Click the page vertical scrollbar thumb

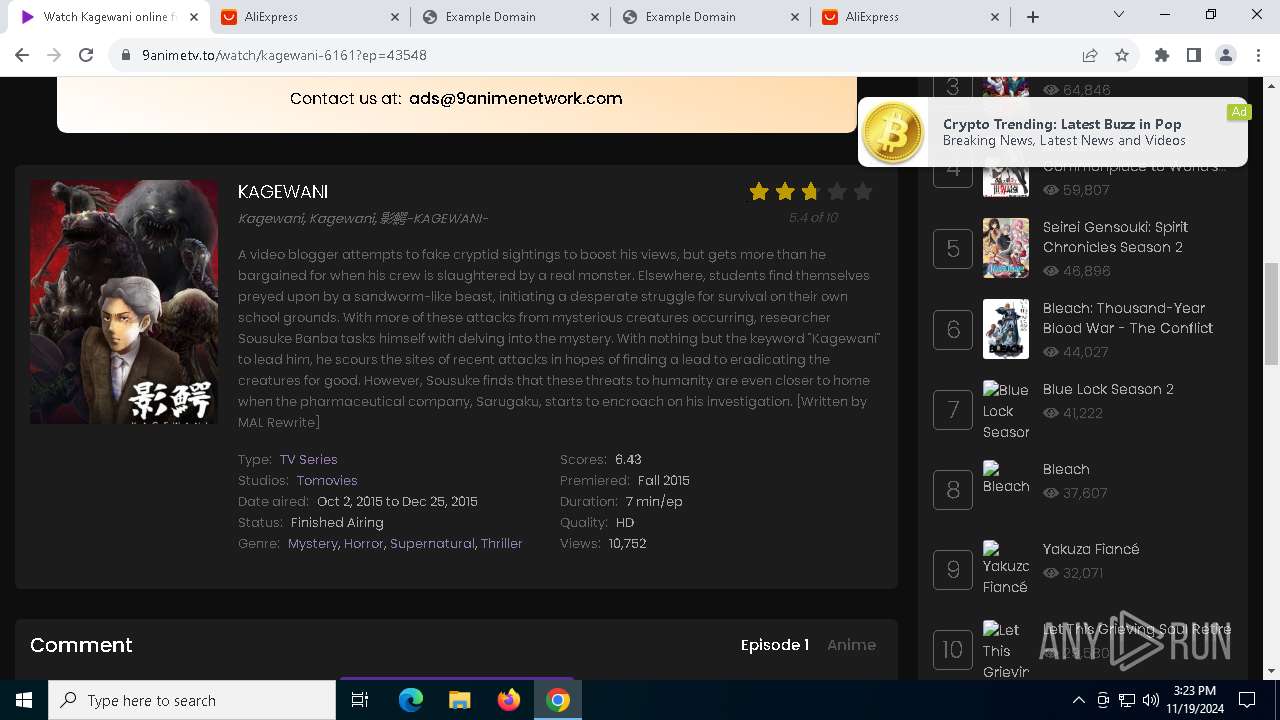click(1271, 315)
